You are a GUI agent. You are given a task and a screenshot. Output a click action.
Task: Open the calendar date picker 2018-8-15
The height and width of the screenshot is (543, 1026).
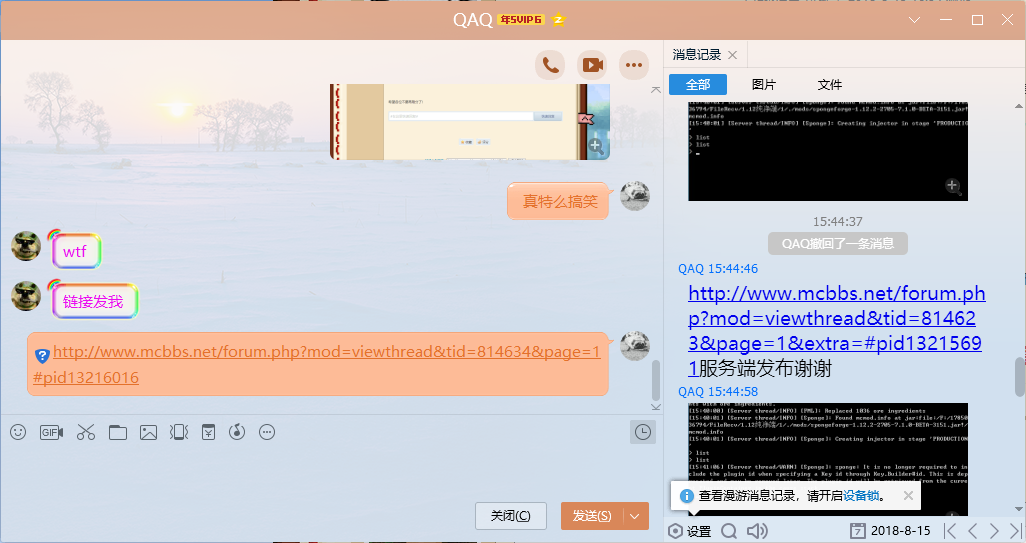pos(890,531)
